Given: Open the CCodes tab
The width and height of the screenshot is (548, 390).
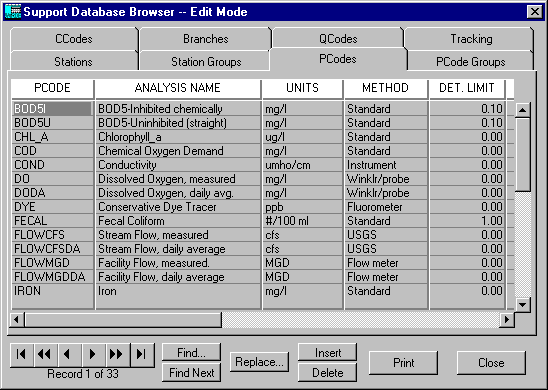Looking at the screenshot, I should tap(74, 39).
